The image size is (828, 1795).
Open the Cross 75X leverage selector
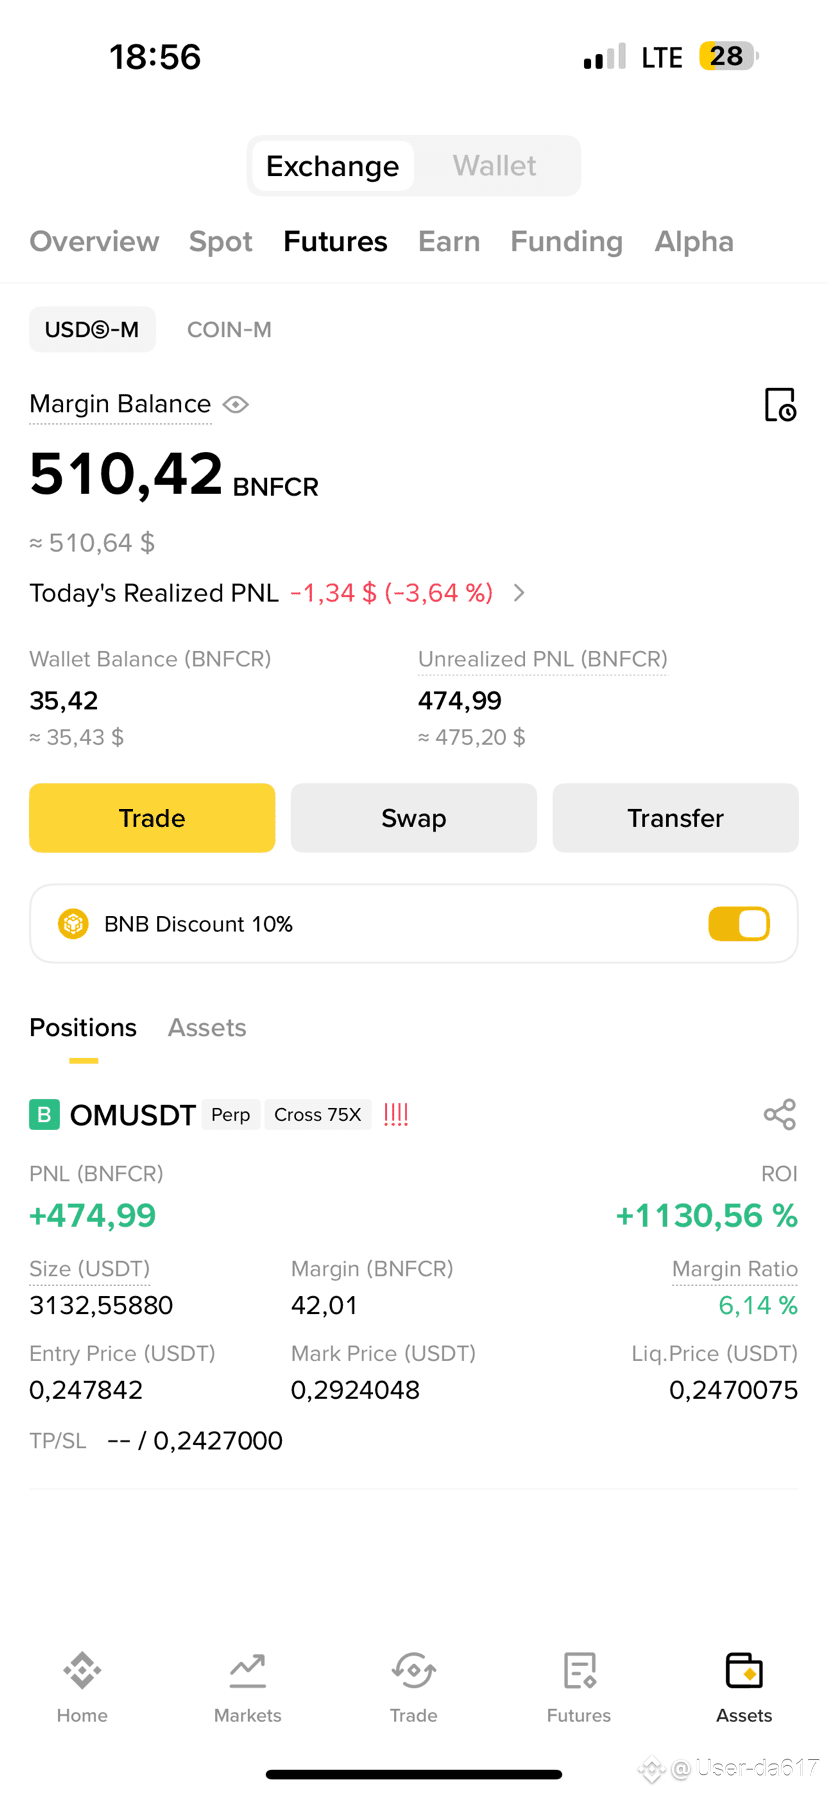click(x=318, y=1115)
